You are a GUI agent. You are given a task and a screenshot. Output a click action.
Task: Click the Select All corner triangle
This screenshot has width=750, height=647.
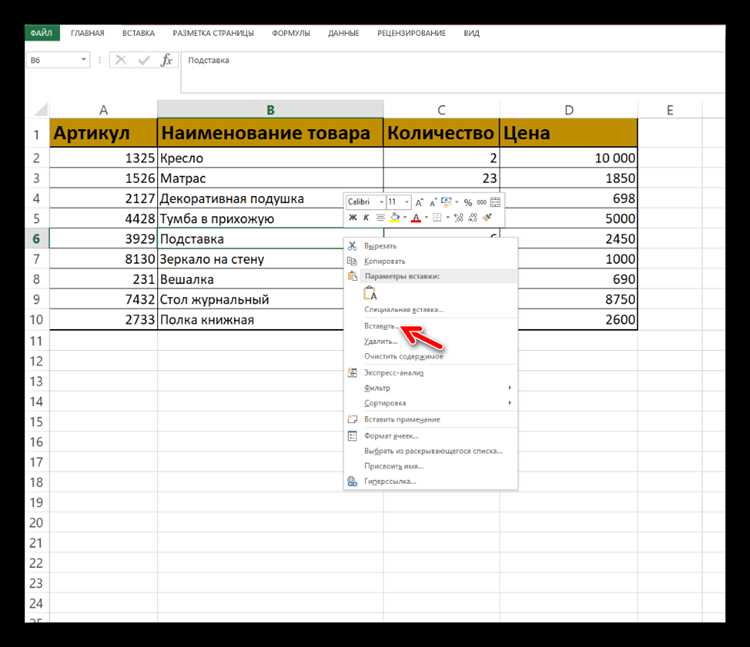click(x=41, y=110)
